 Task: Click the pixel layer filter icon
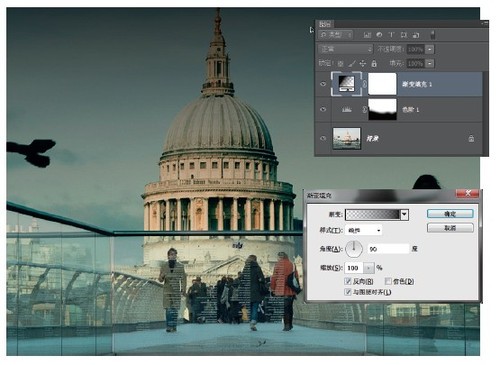[x=367, y=35]
